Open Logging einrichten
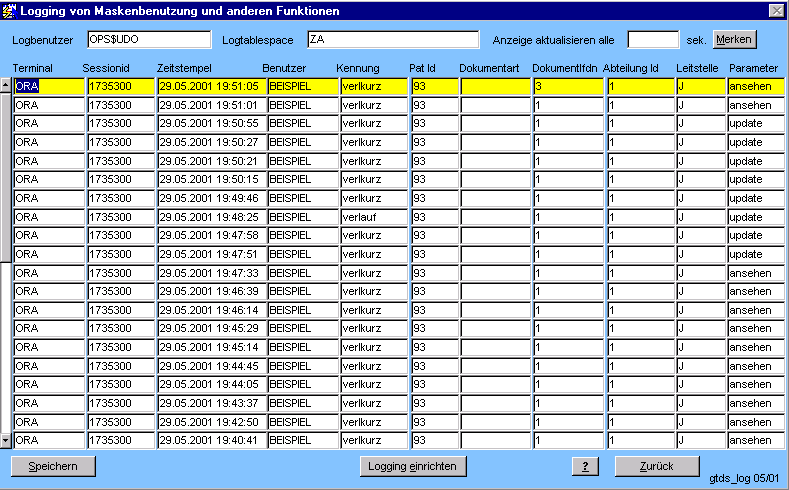 tap(413, 466)
